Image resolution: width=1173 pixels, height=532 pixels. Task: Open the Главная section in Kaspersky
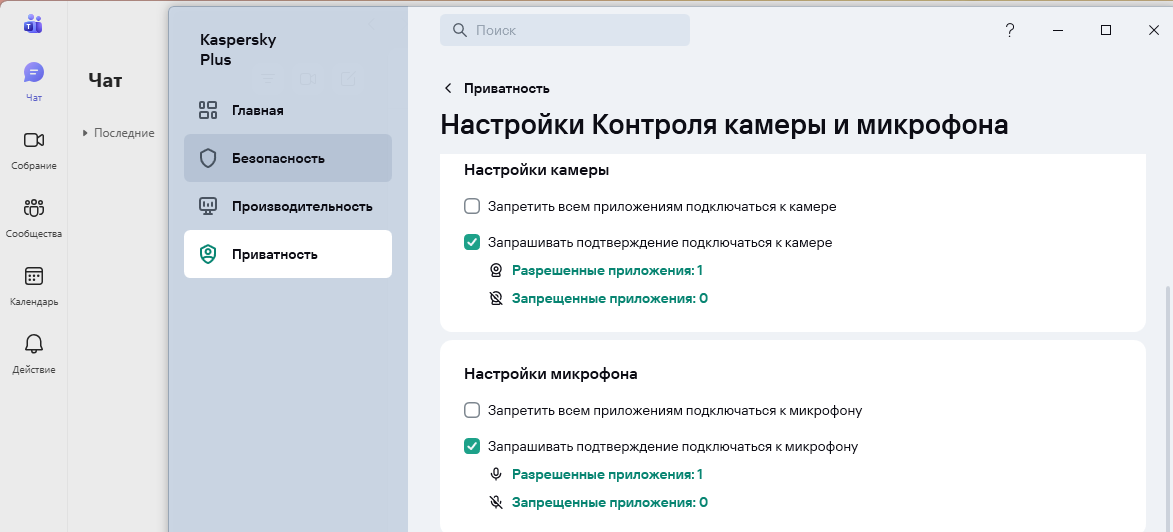click(257, 111)
